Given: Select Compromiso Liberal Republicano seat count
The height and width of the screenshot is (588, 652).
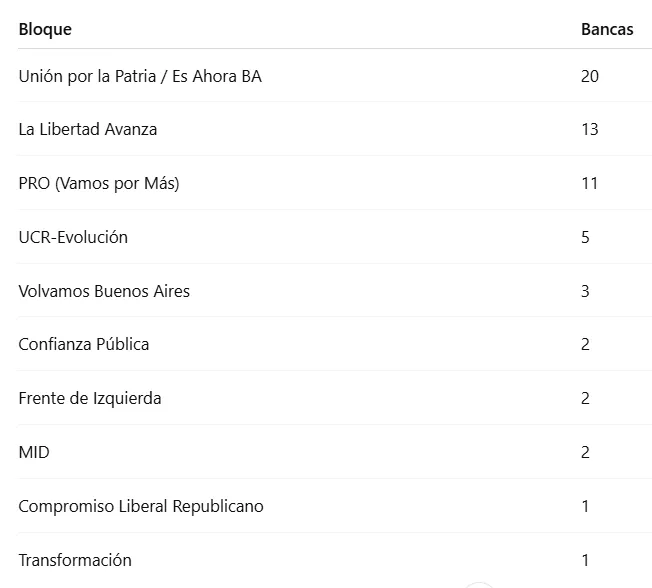Looking at the screenshot, I should point(586,506).
